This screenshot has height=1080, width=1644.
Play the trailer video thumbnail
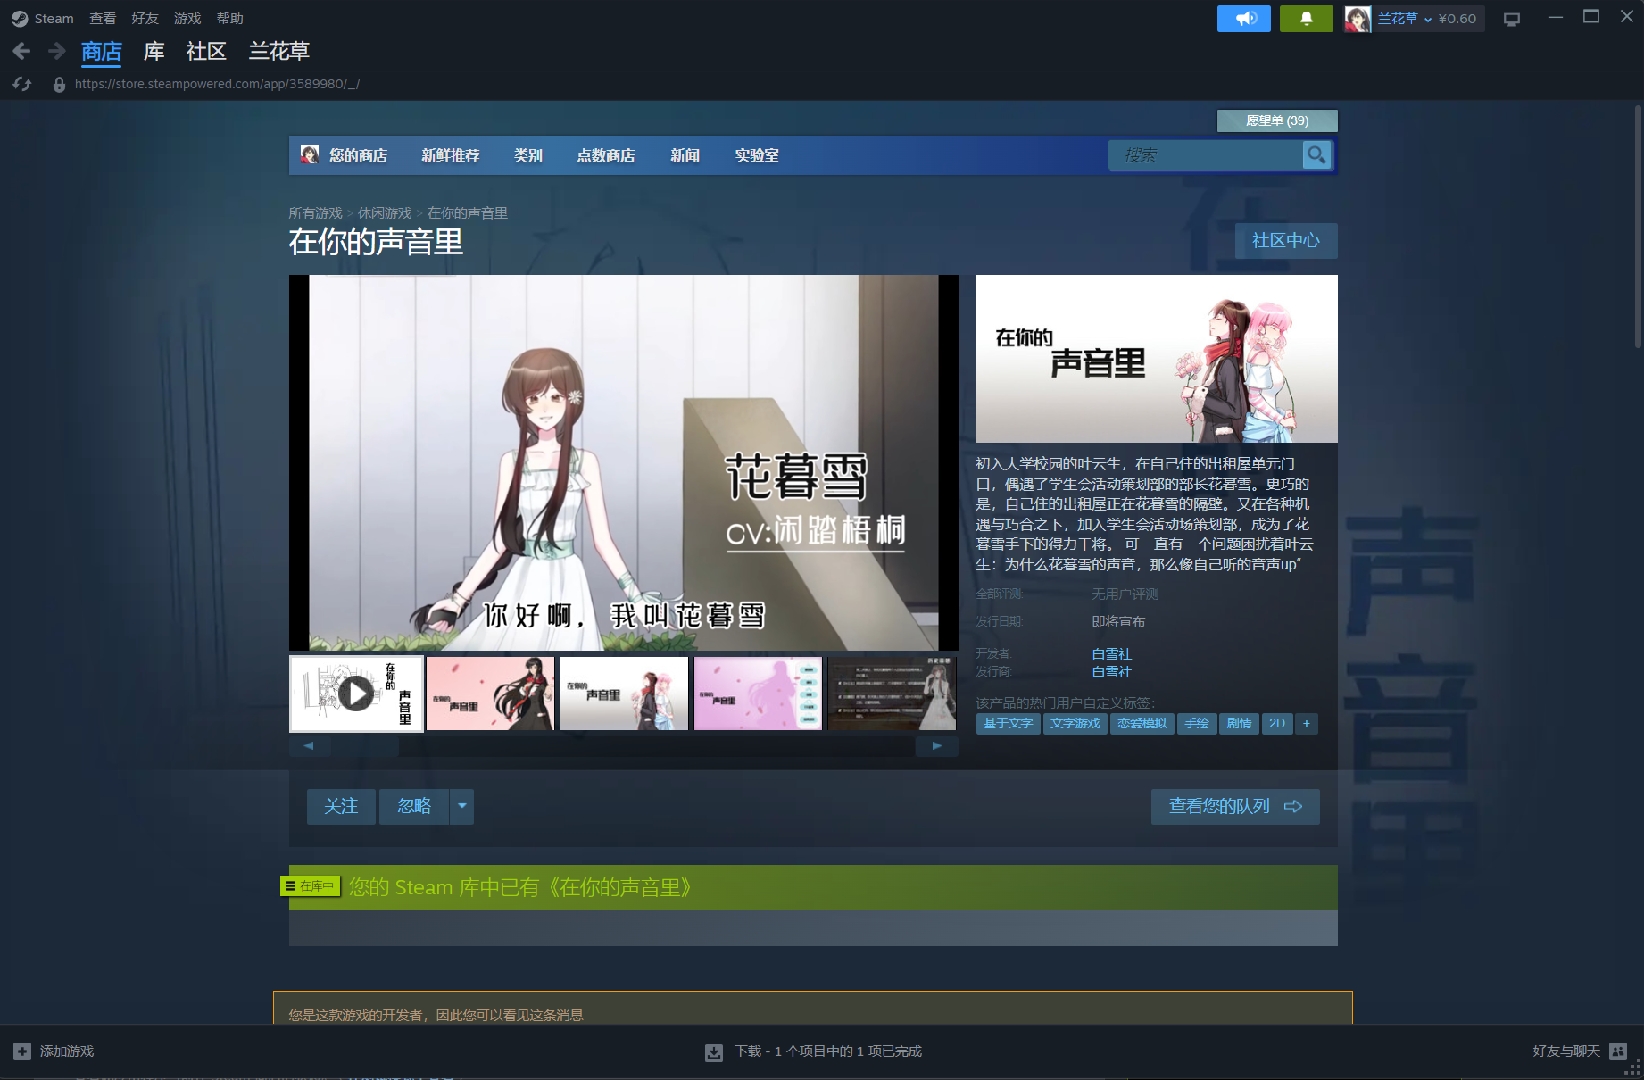pos(356,693)
